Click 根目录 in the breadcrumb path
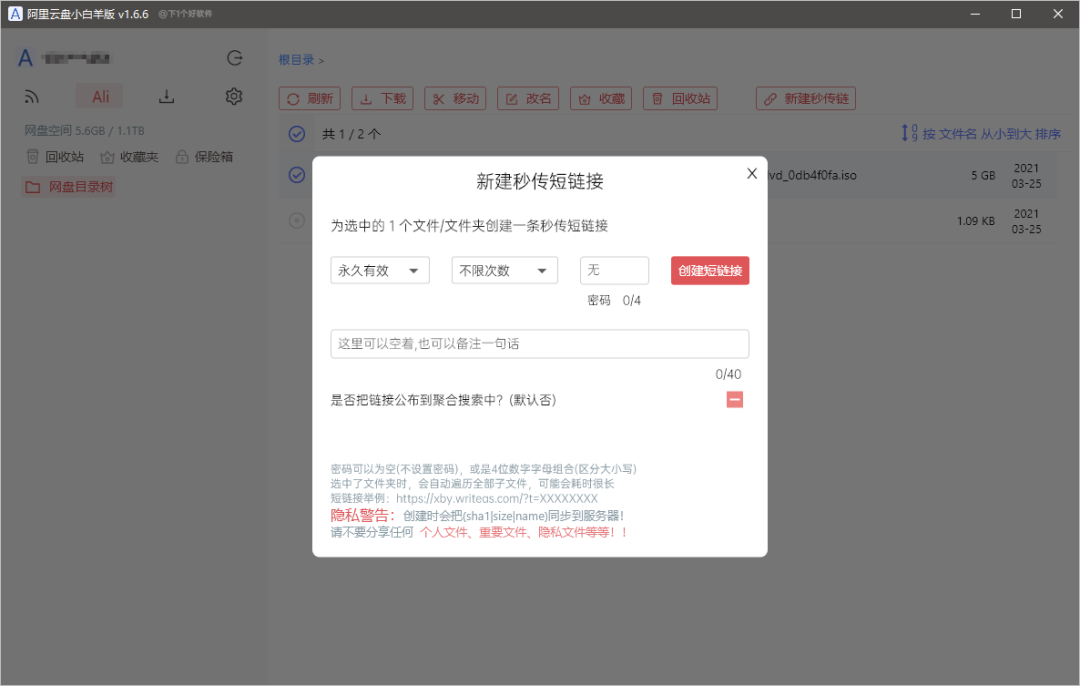The image size is (1080, 686). 296,60
